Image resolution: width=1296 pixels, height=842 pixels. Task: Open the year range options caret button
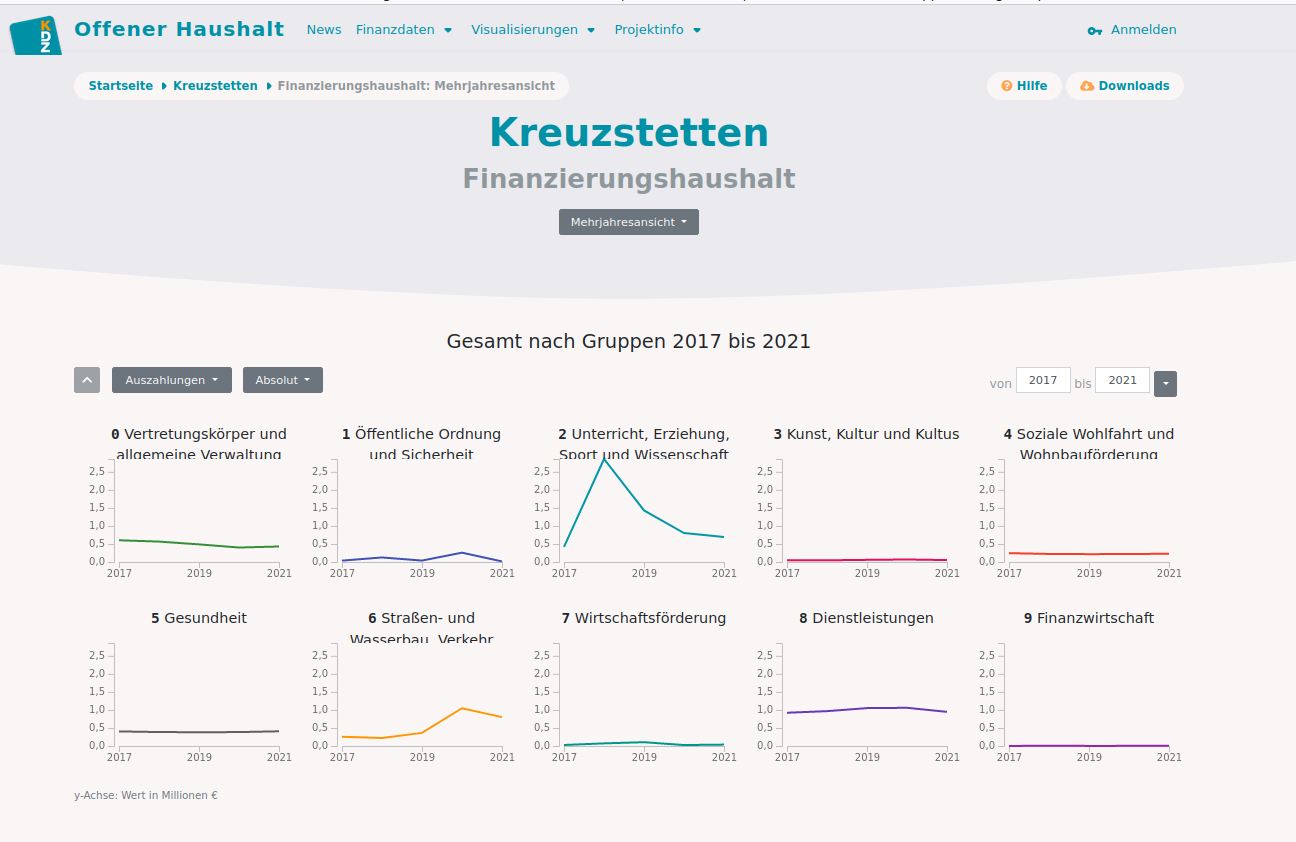click(x=1165, y=384)
